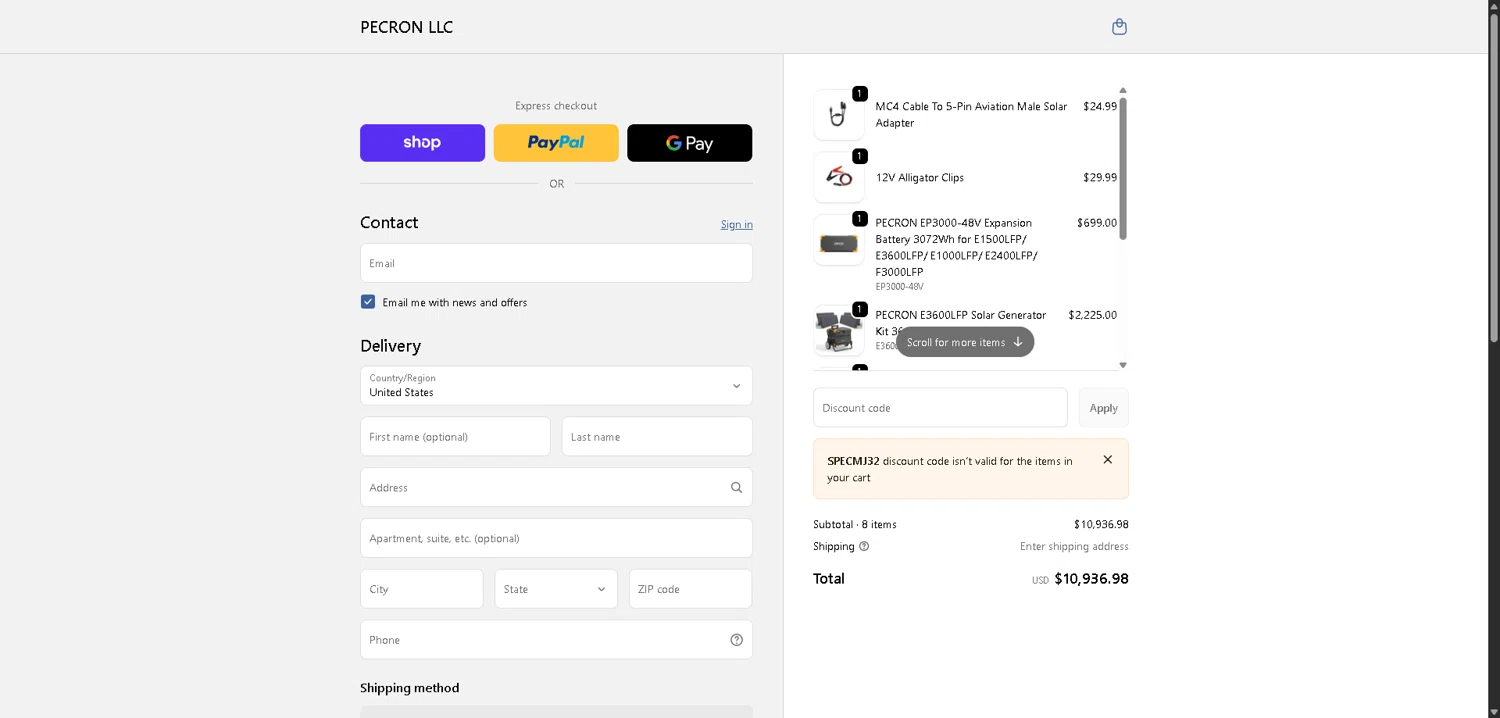The width and height of the screenshot is (1500, 718).
Task: Click the Express checkout label
Action: 556,106
